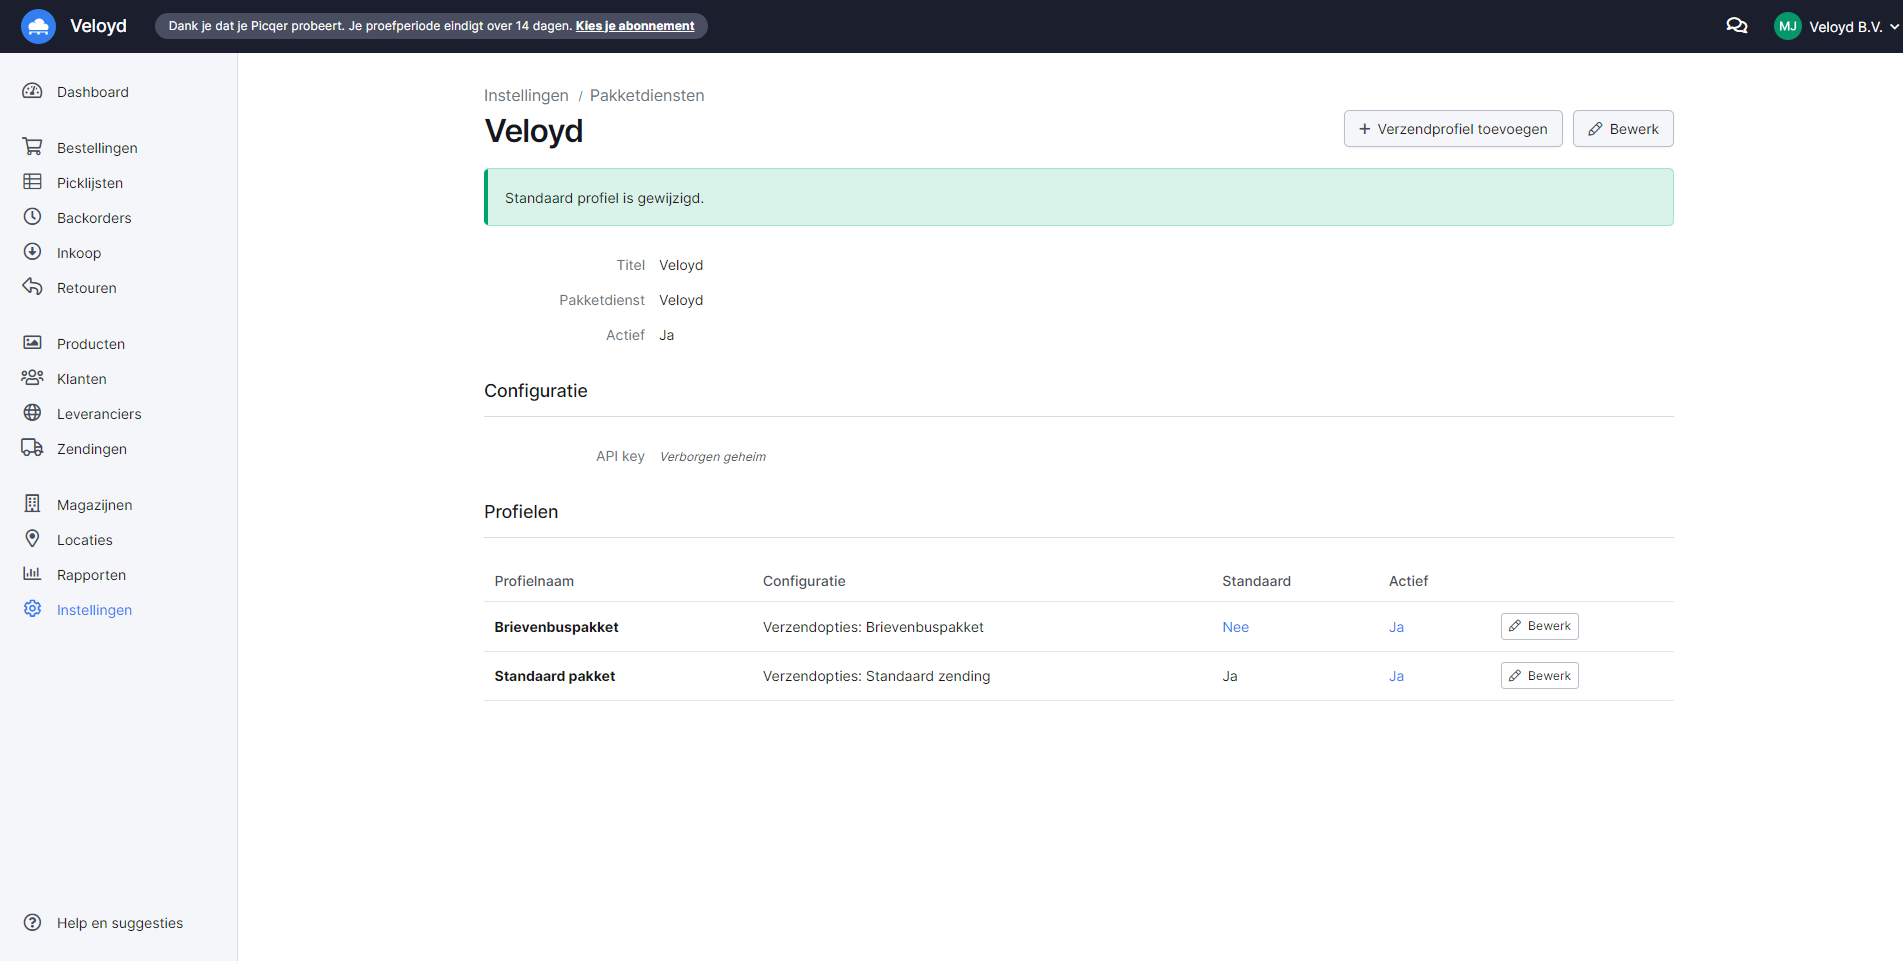Viewport: 1903px width, 961px height.
Task: Click the Standaard column header
Action: pos(1256,581)
